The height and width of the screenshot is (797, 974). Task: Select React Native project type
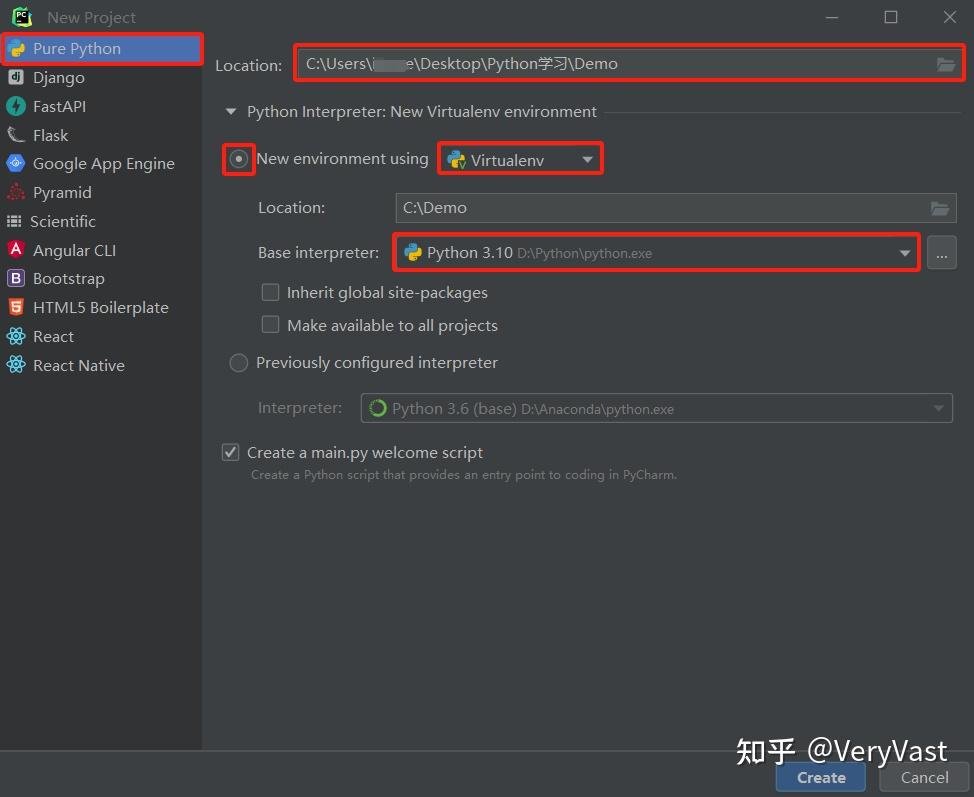[x=102, y=365]
